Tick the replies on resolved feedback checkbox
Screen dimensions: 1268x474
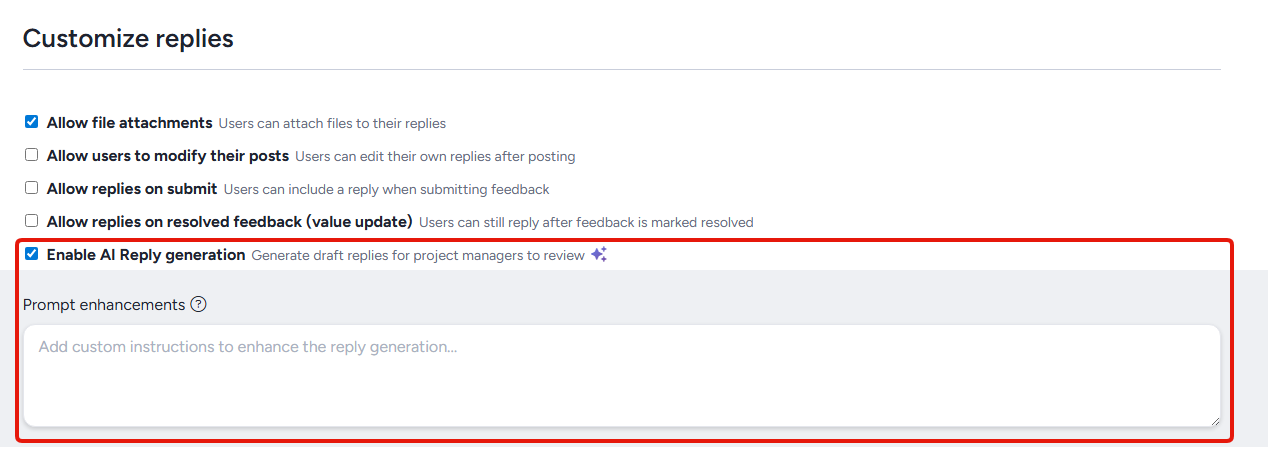[x=32, y=221]
